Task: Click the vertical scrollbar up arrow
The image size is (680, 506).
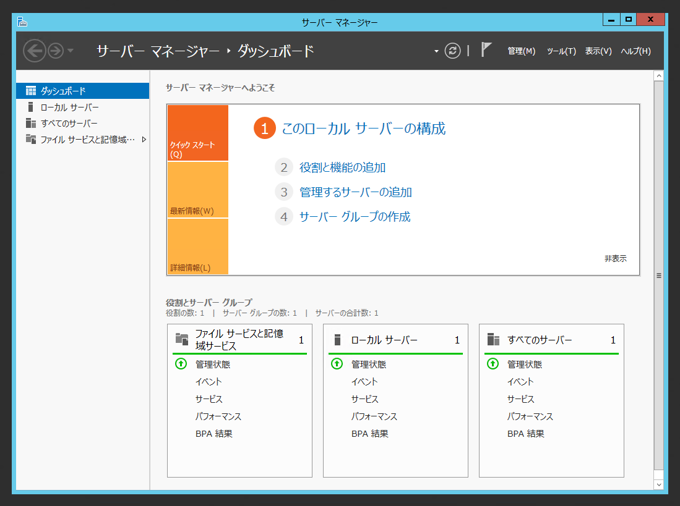Action: [x=659, y=76]
